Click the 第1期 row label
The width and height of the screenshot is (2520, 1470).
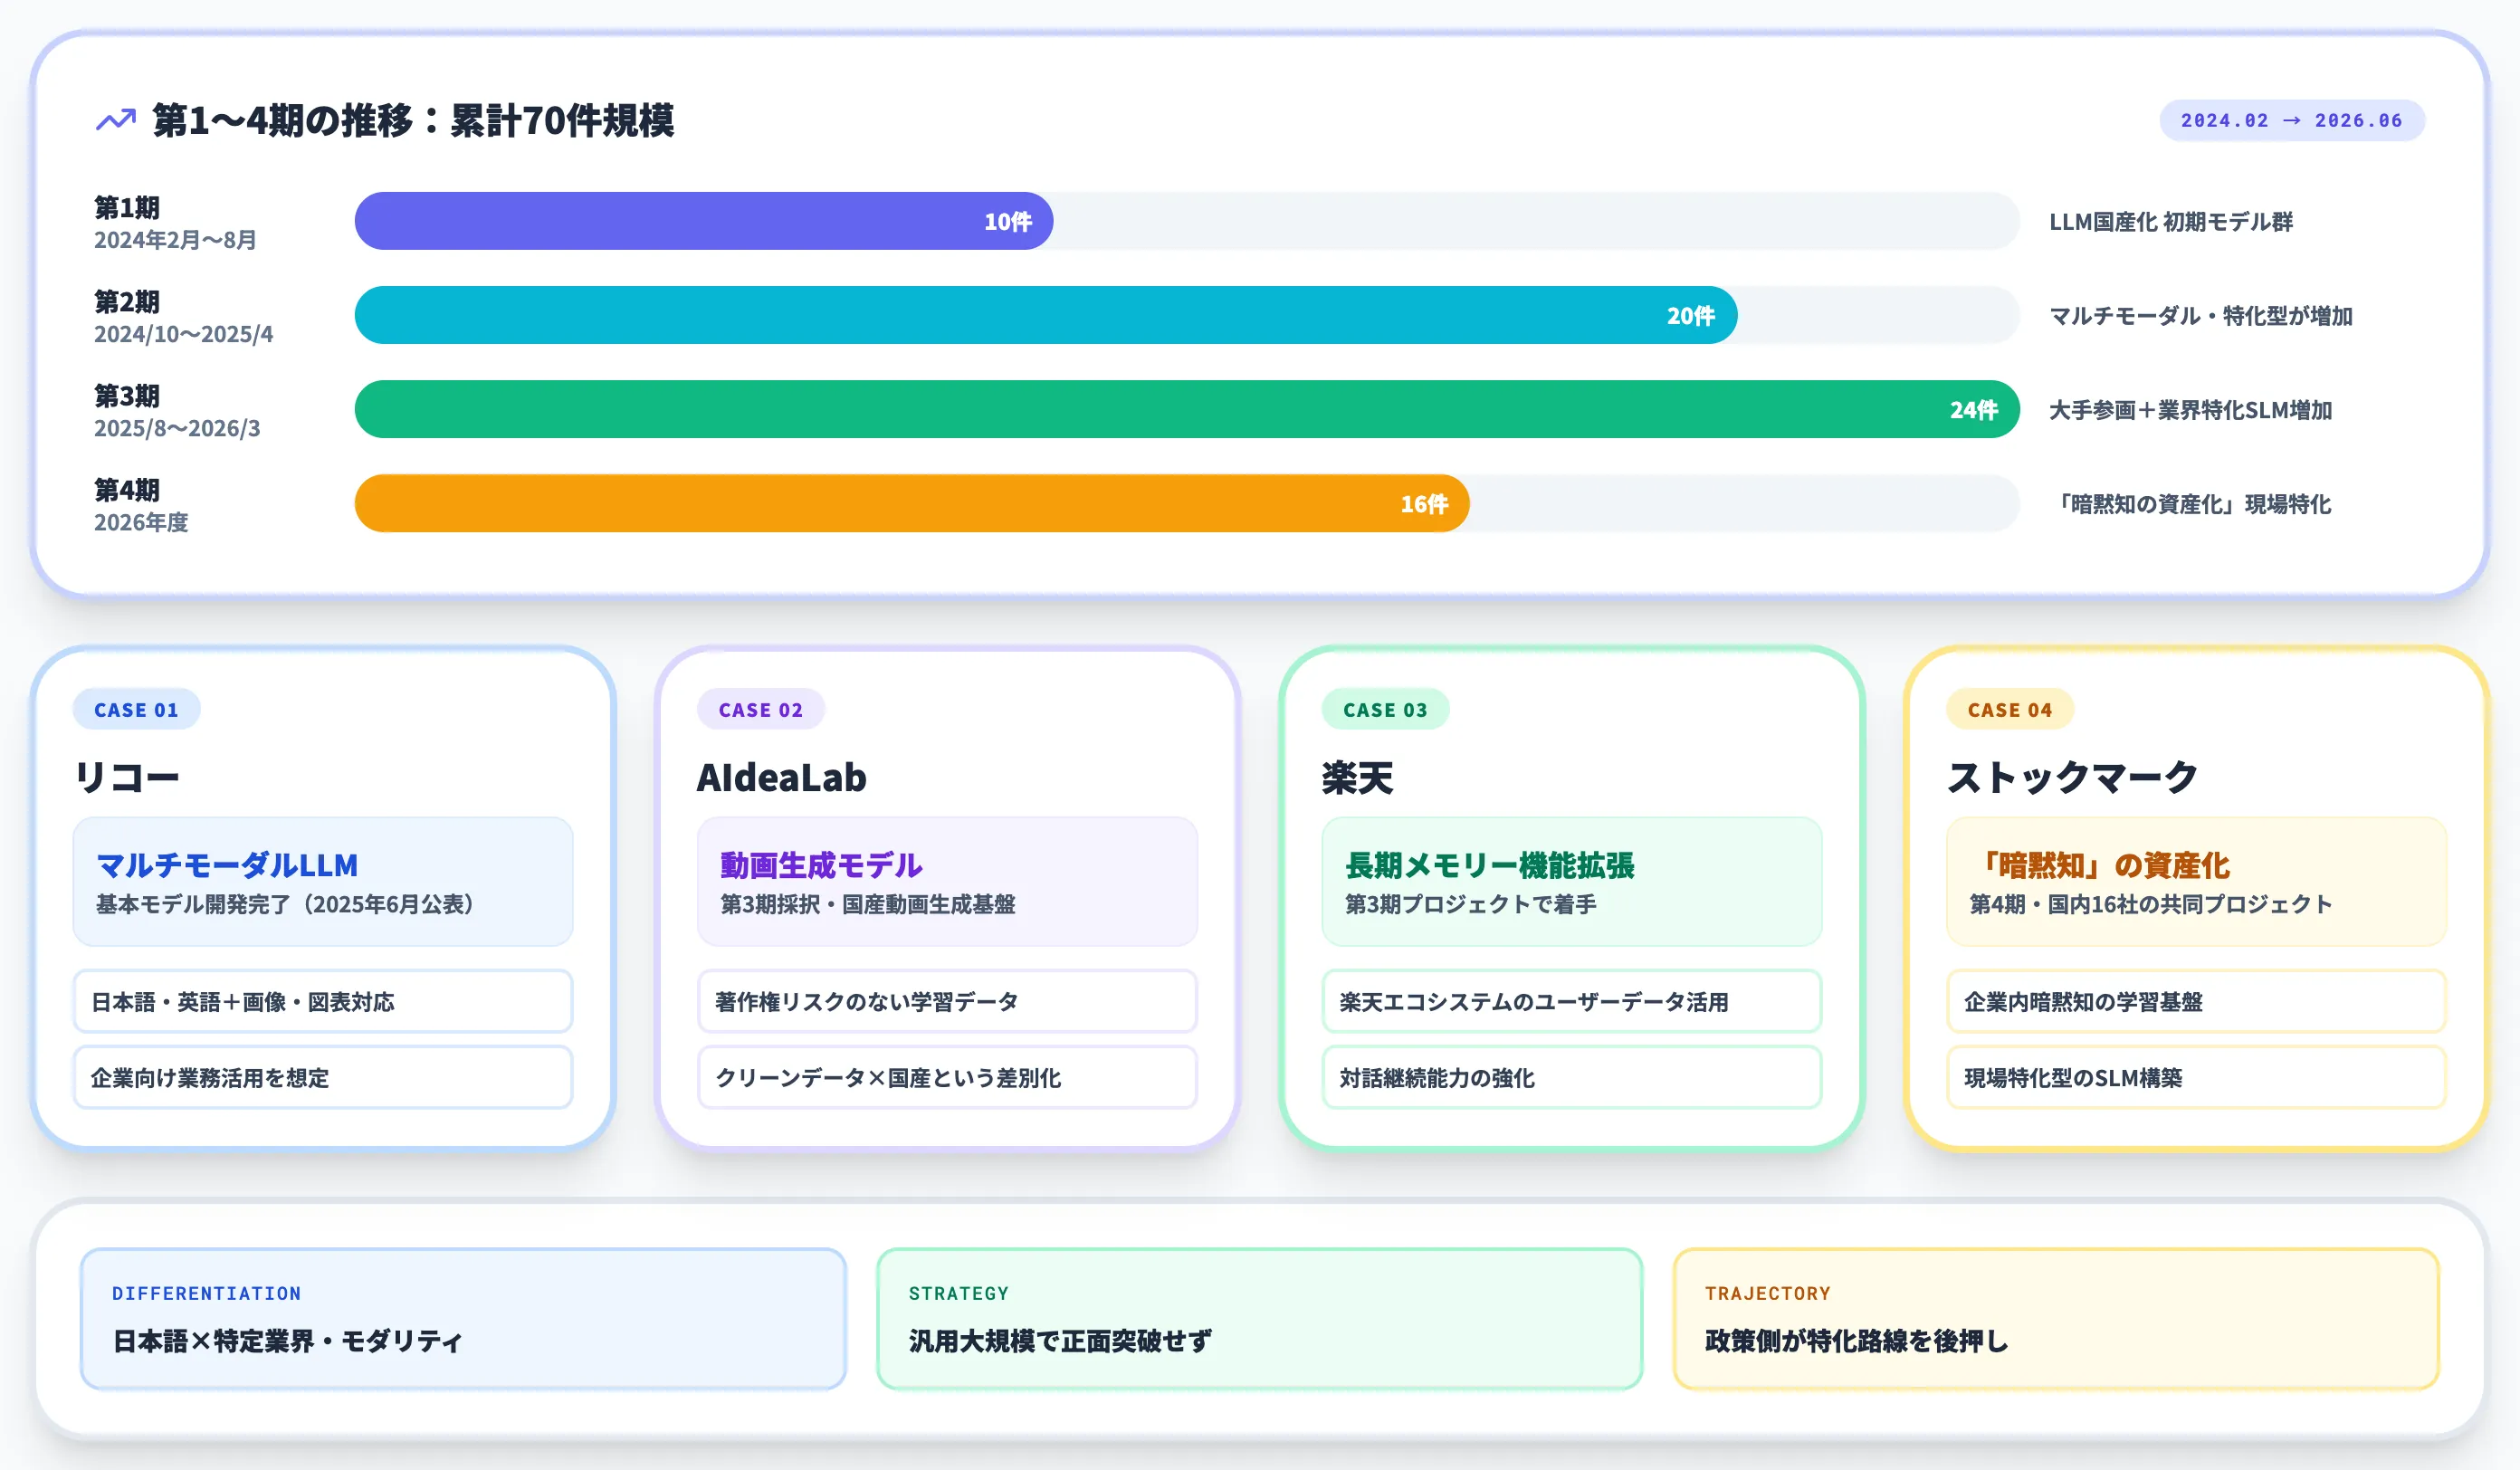pos(127,207)
